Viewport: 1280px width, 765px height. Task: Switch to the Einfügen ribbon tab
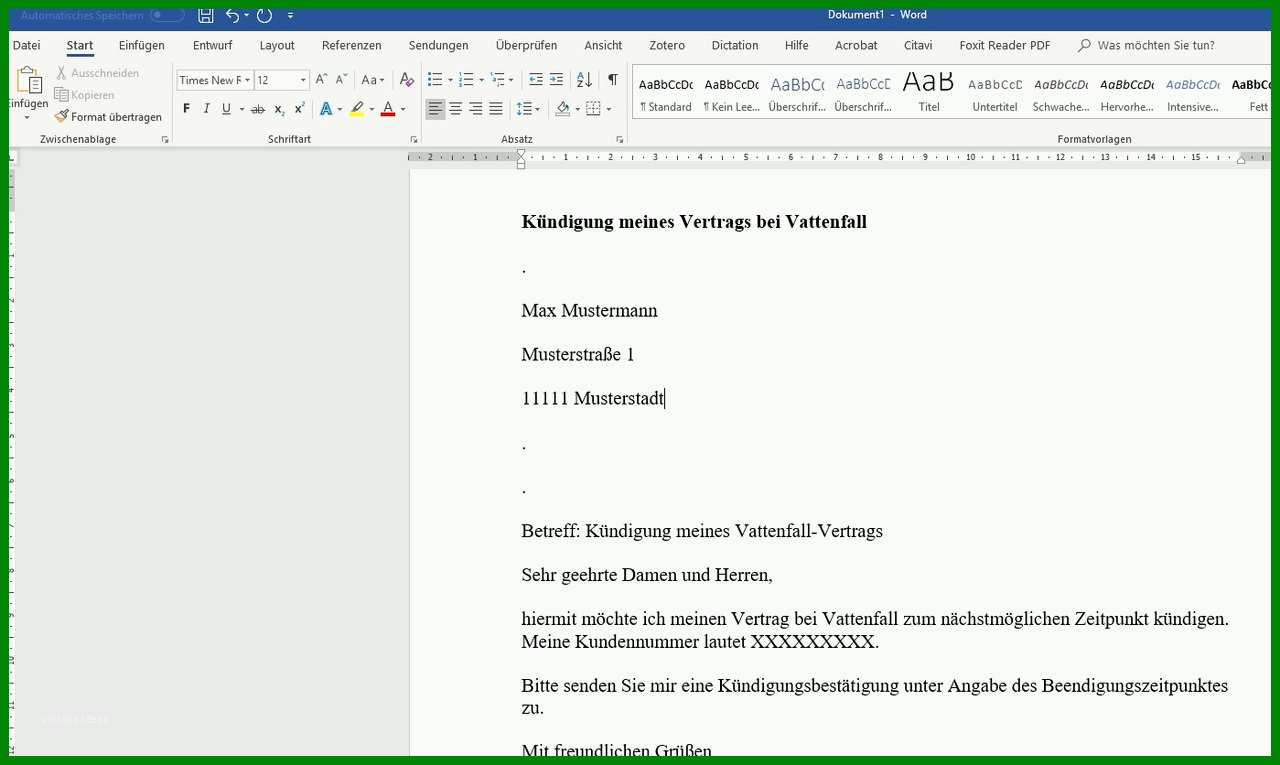(141, 45)
